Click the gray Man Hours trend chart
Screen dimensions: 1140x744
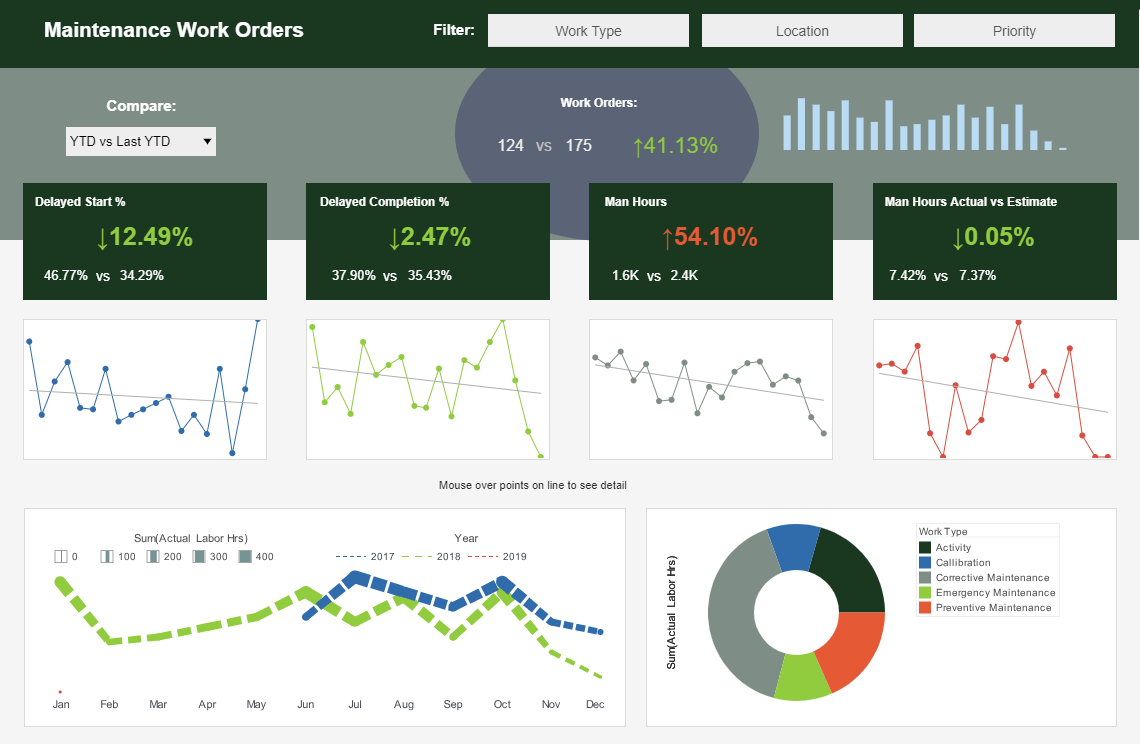point(710,389)
